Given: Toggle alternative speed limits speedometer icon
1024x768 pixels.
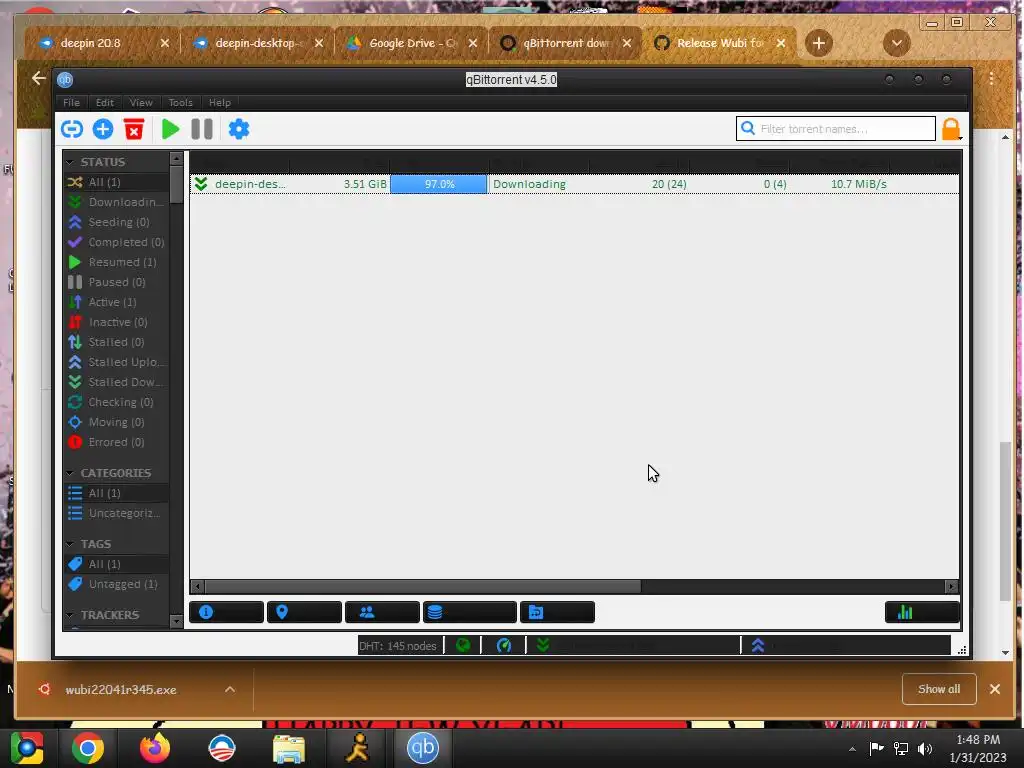Looking at the screenshot, I should click(x=504, y=646).
